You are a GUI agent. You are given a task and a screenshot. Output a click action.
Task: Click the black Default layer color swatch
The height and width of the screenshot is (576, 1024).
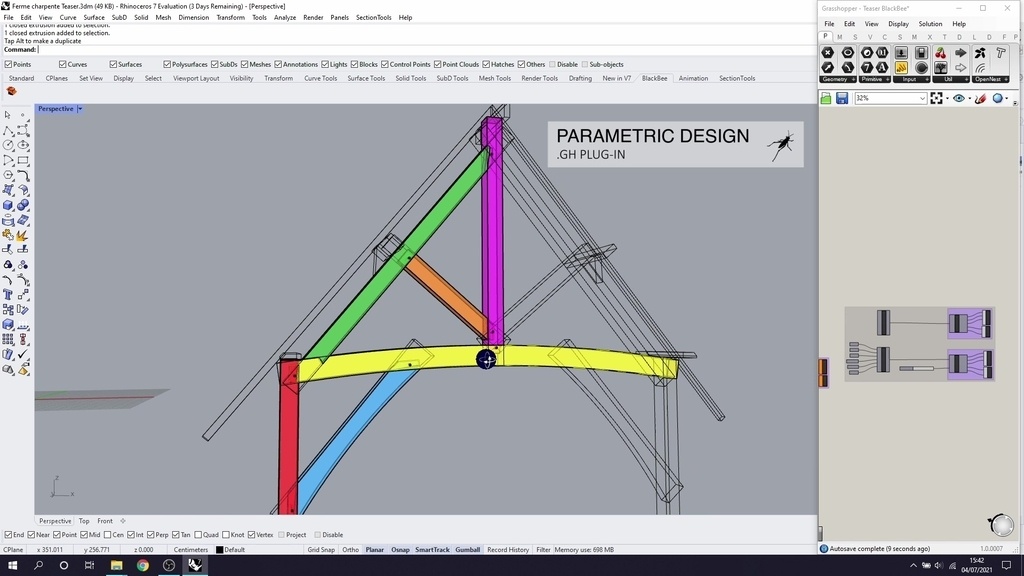tap(219, 550)
